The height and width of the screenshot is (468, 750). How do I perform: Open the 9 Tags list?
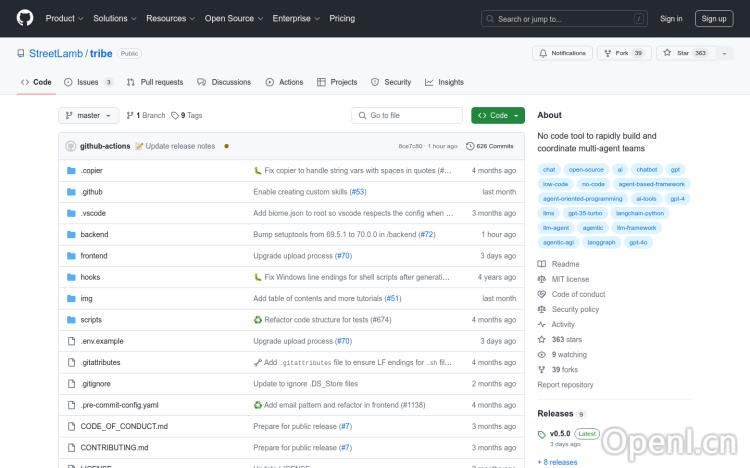tap(187, 116)
